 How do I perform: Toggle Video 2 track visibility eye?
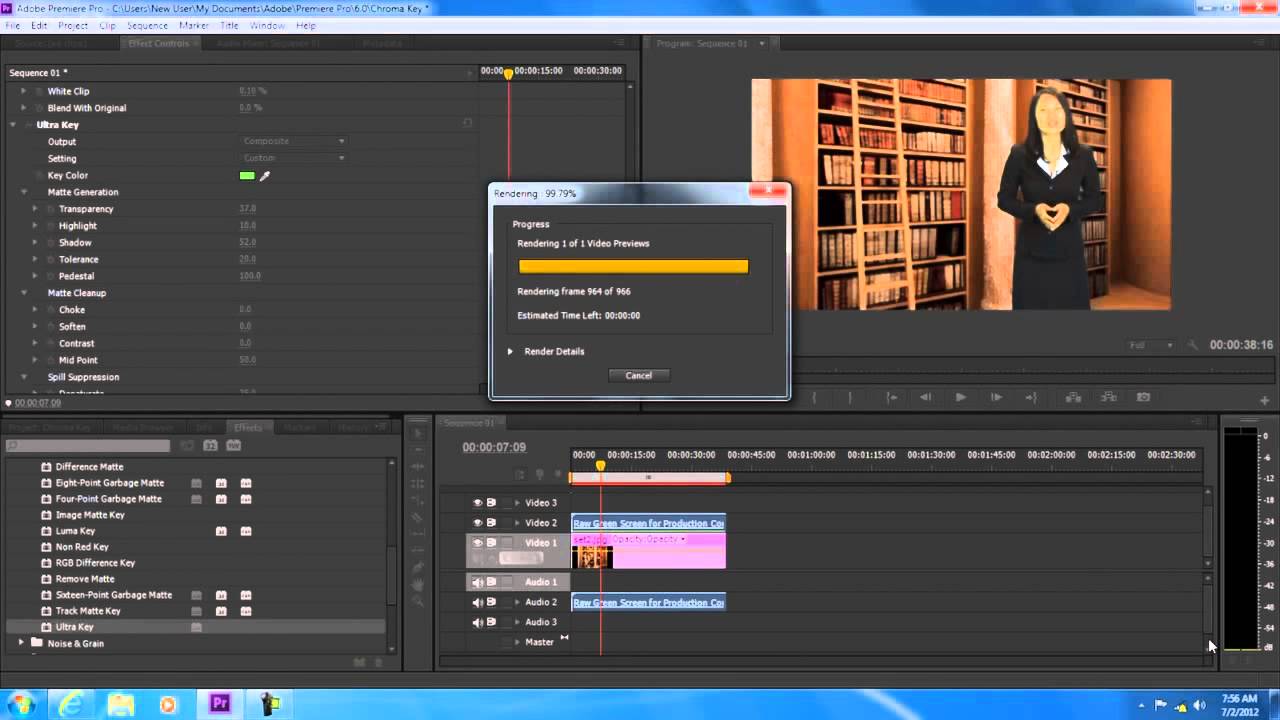(x=478, y=523)
